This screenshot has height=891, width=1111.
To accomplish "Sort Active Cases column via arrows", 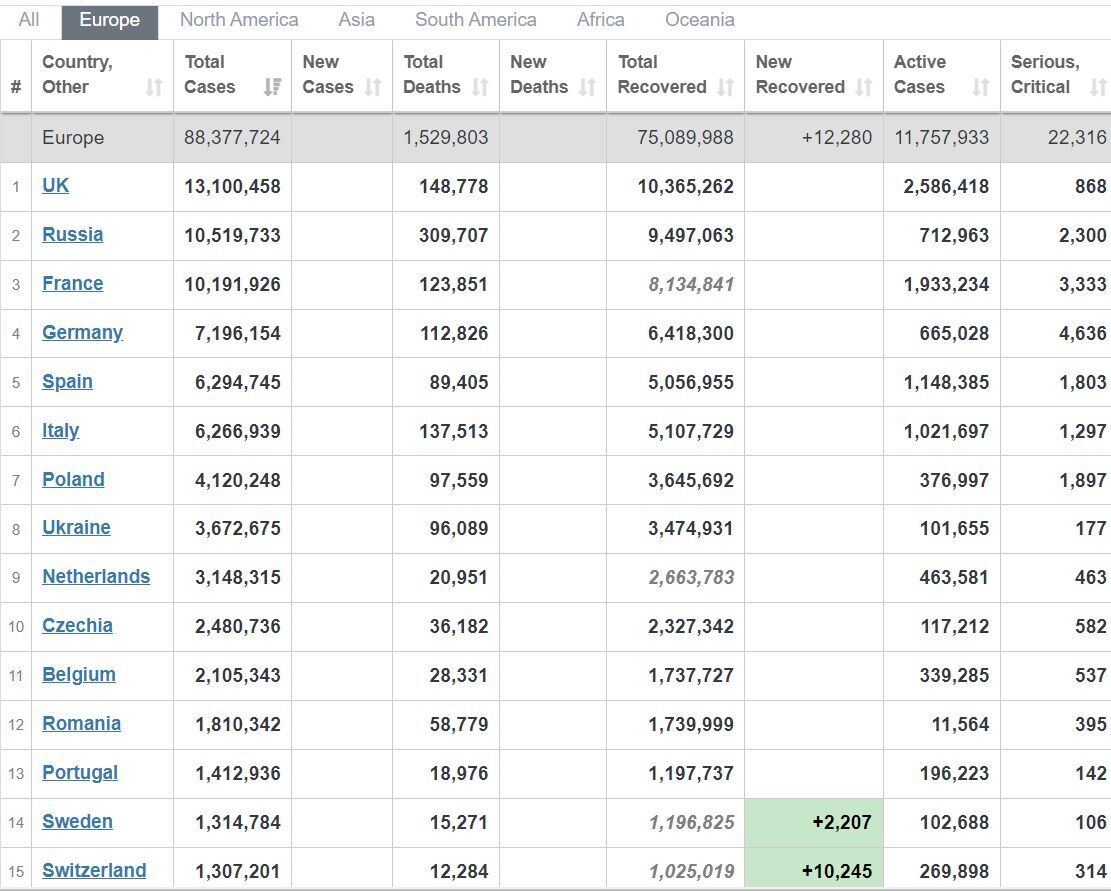I will click(x=980, y=88).
